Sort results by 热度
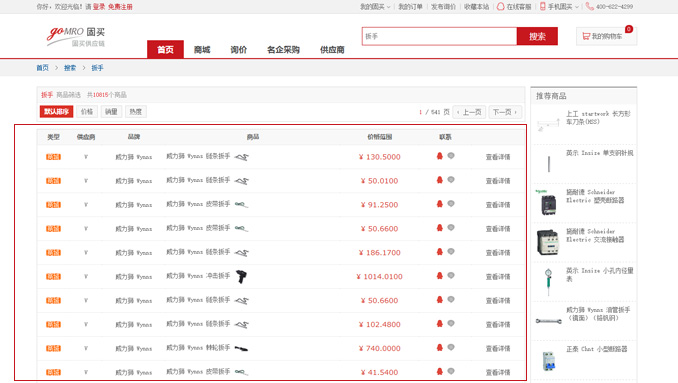The image size is (678, 383). point(136,112)
